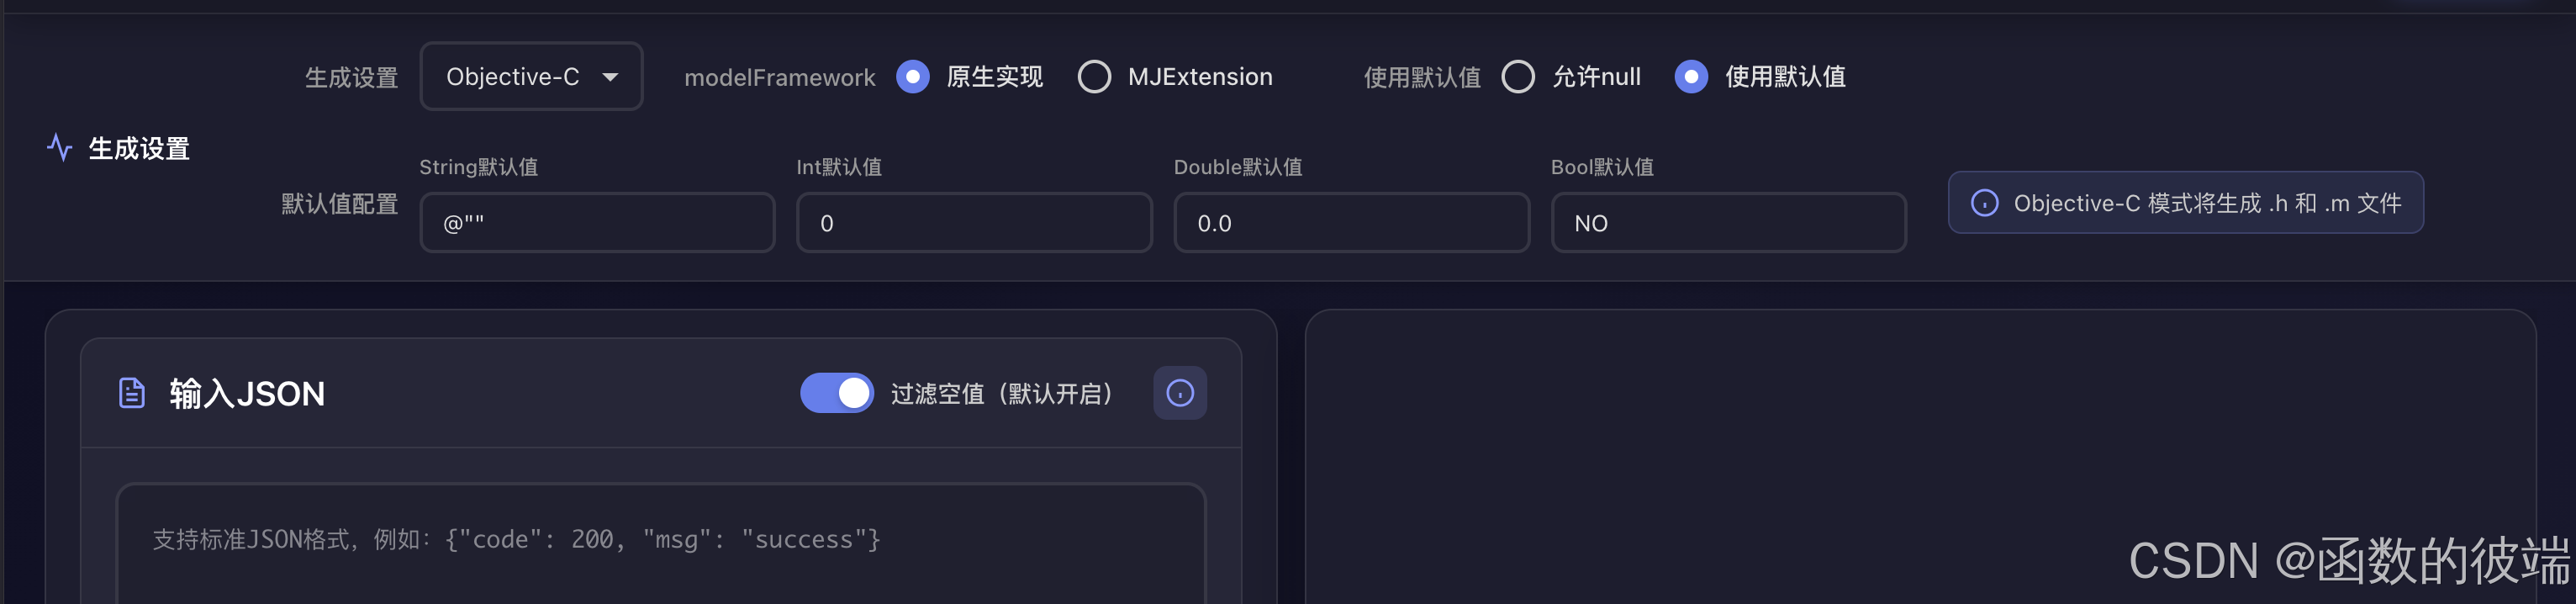Click the String默认值 input containing @""
2576x604 pixels.
(x=597, y=222)
